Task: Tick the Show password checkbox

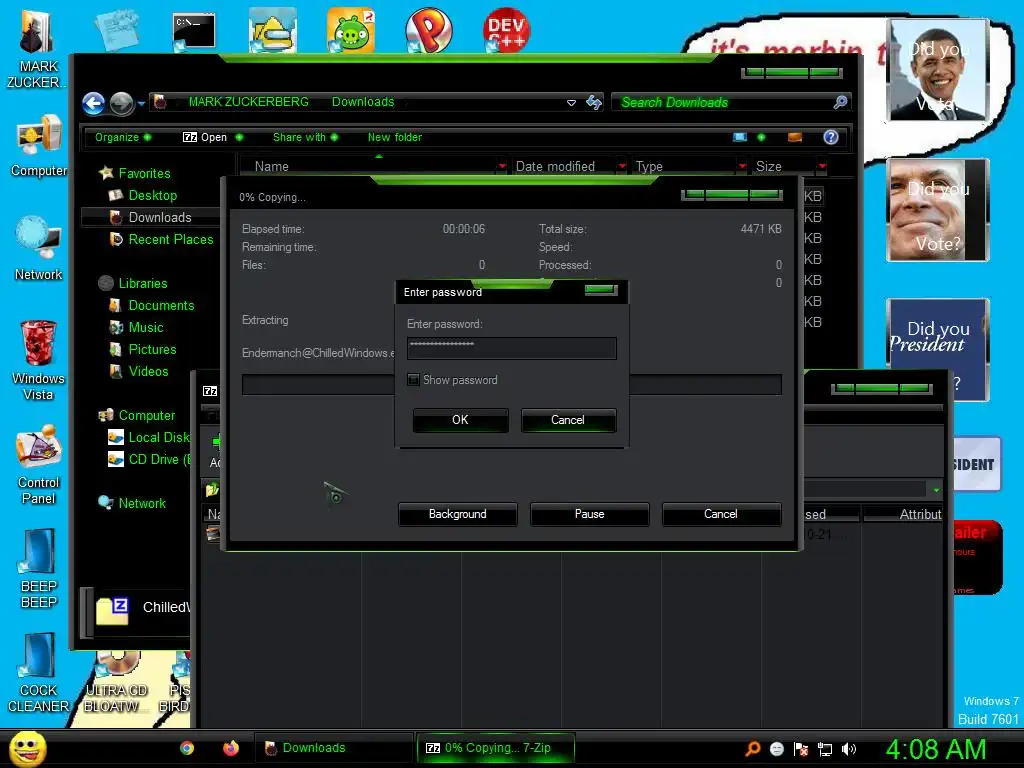Action: [413, 379]
